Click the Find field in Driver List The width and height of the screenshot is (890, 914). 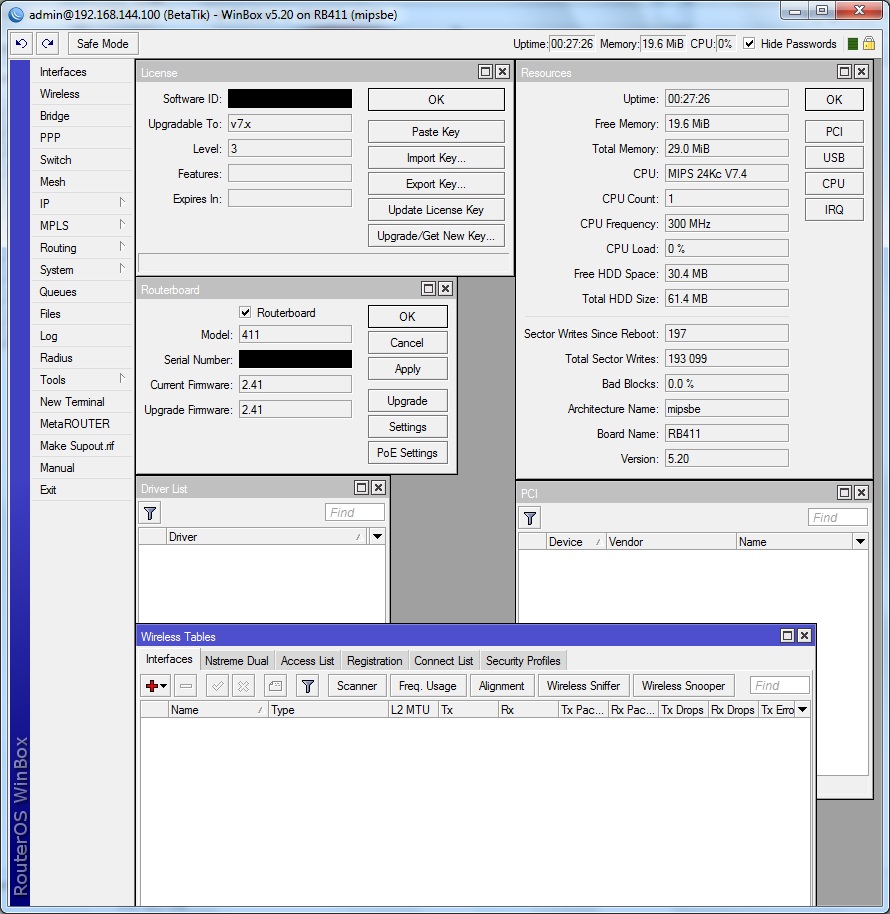355,512
